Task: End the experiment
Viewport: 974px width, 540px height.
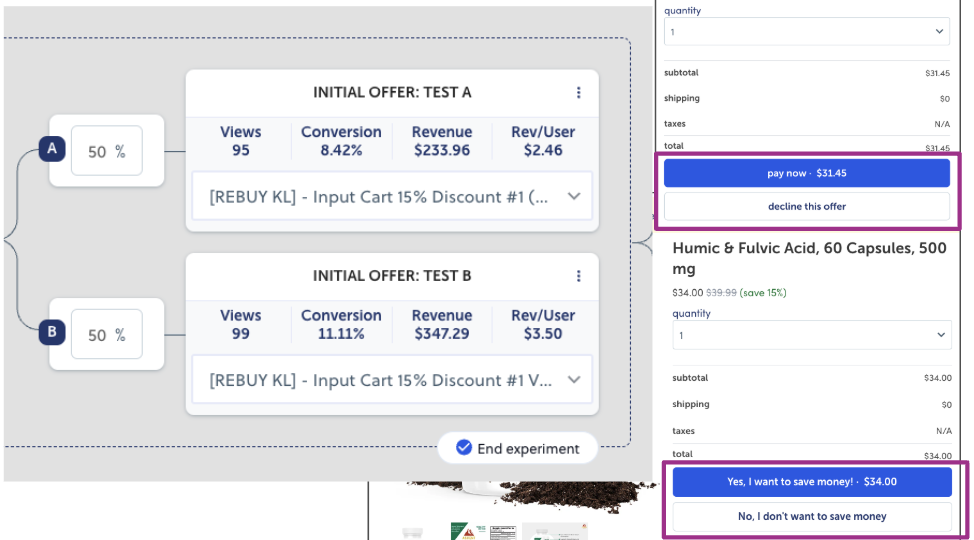Action: pyautogui.click(x=517, y=448)
